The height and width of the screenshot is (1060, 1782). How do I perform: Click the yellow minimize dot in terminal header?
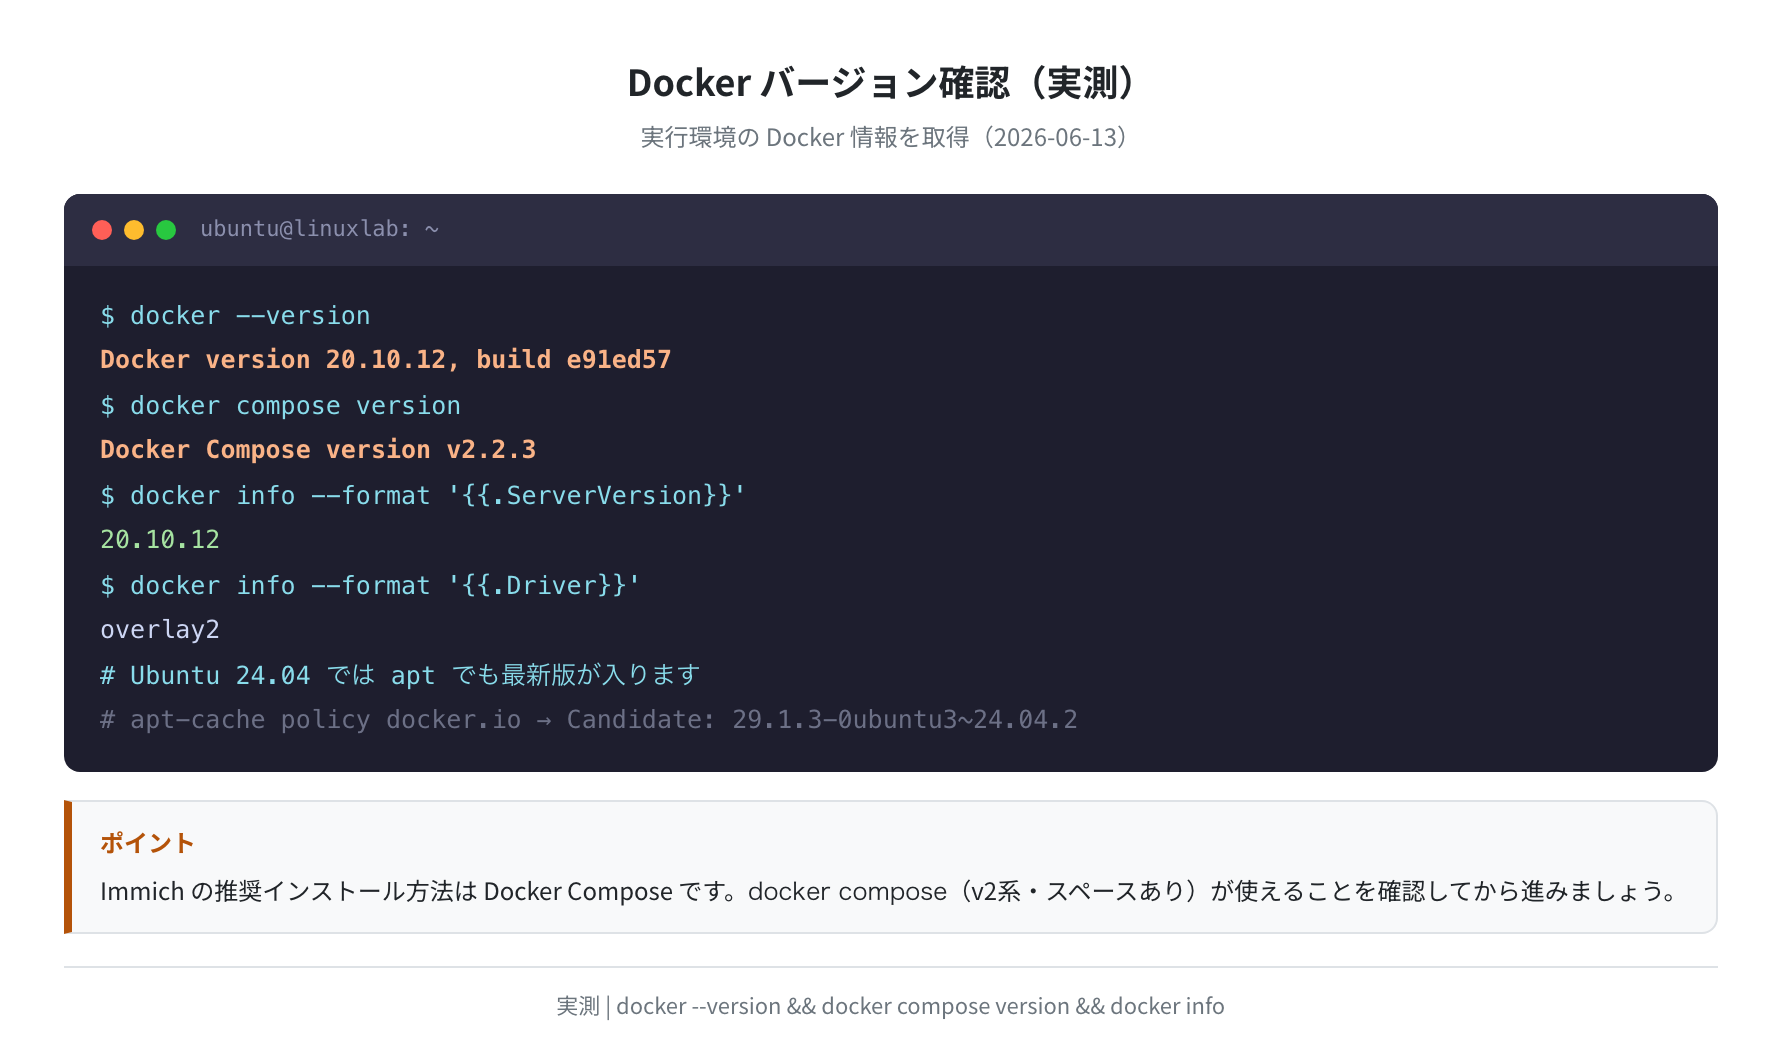[x=134, y=230]
